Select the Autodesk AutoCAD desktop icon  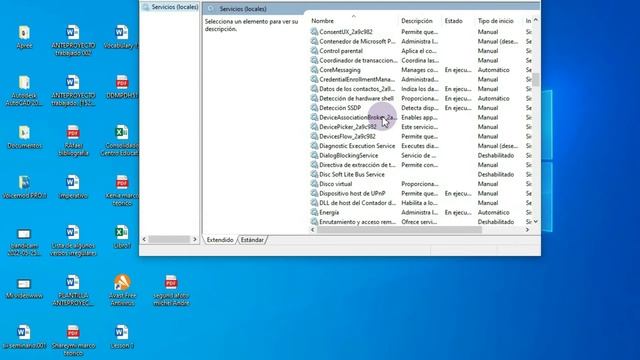tap(24, 82)
